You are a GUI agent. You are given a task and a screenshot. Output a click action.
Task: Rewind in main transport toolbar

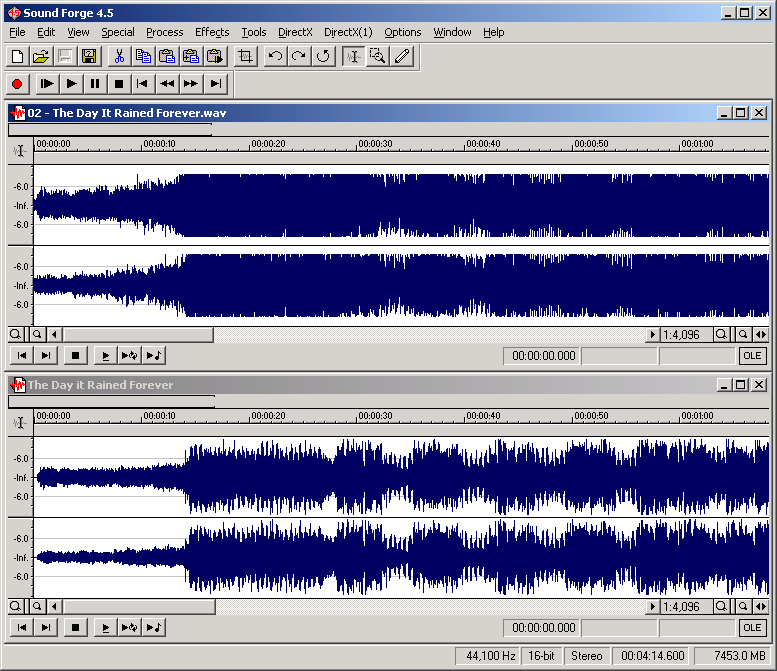(167, 84)
